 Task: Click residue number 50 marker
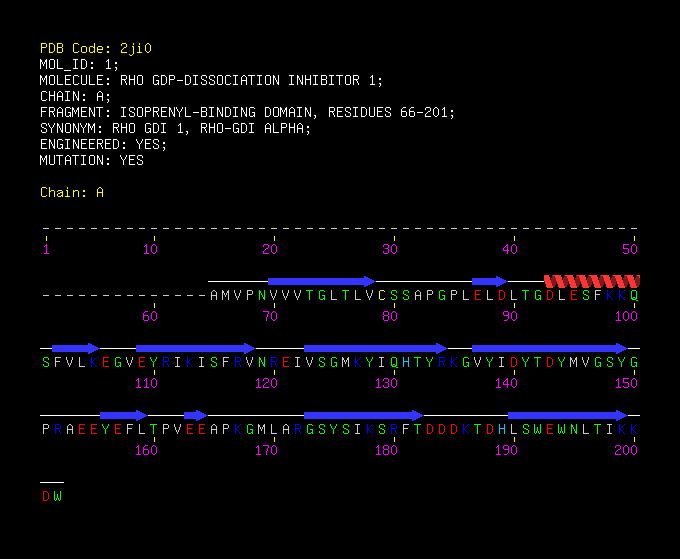tap(630, 249)
